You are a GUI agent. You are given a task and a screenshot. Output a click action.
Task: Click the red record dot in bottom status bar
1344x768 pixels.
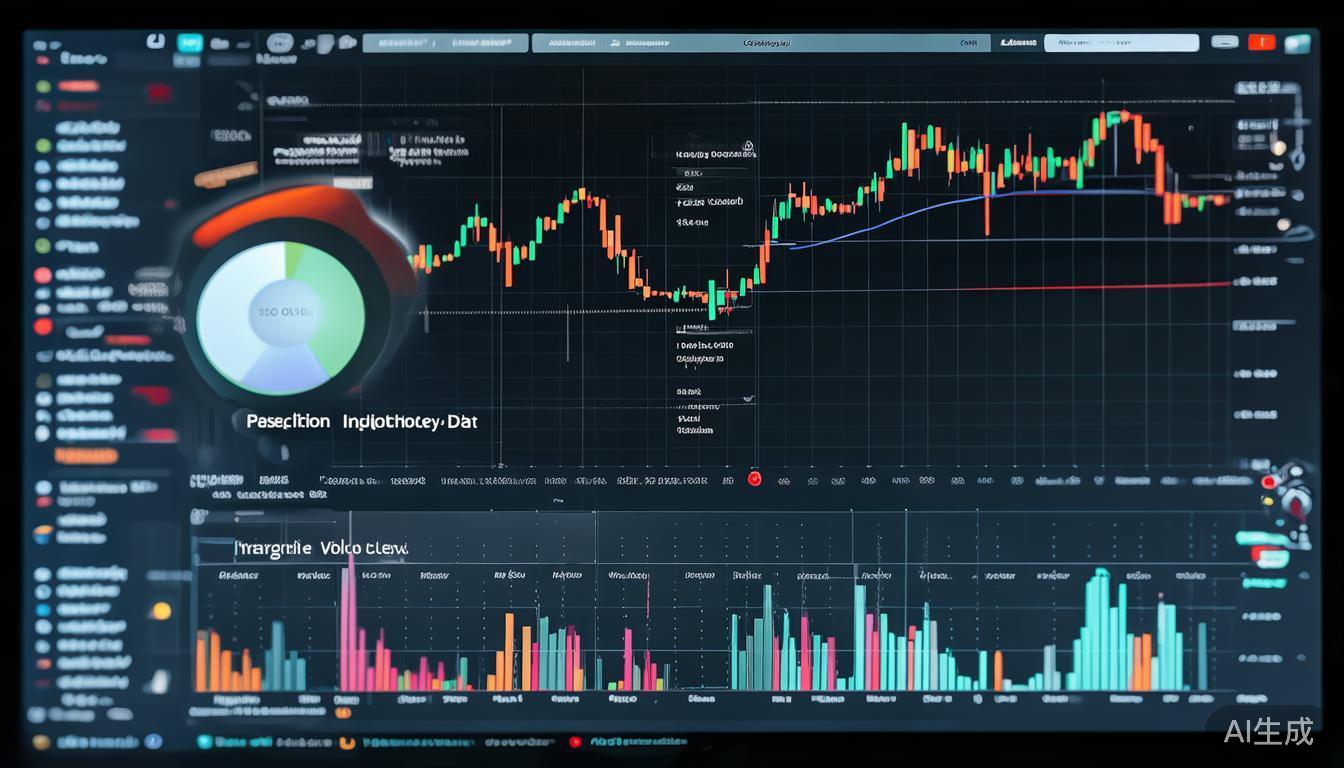575,742
